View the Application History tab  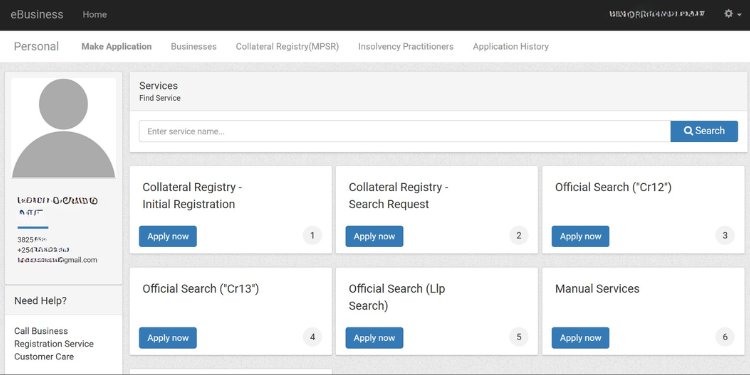pos(511,46)
